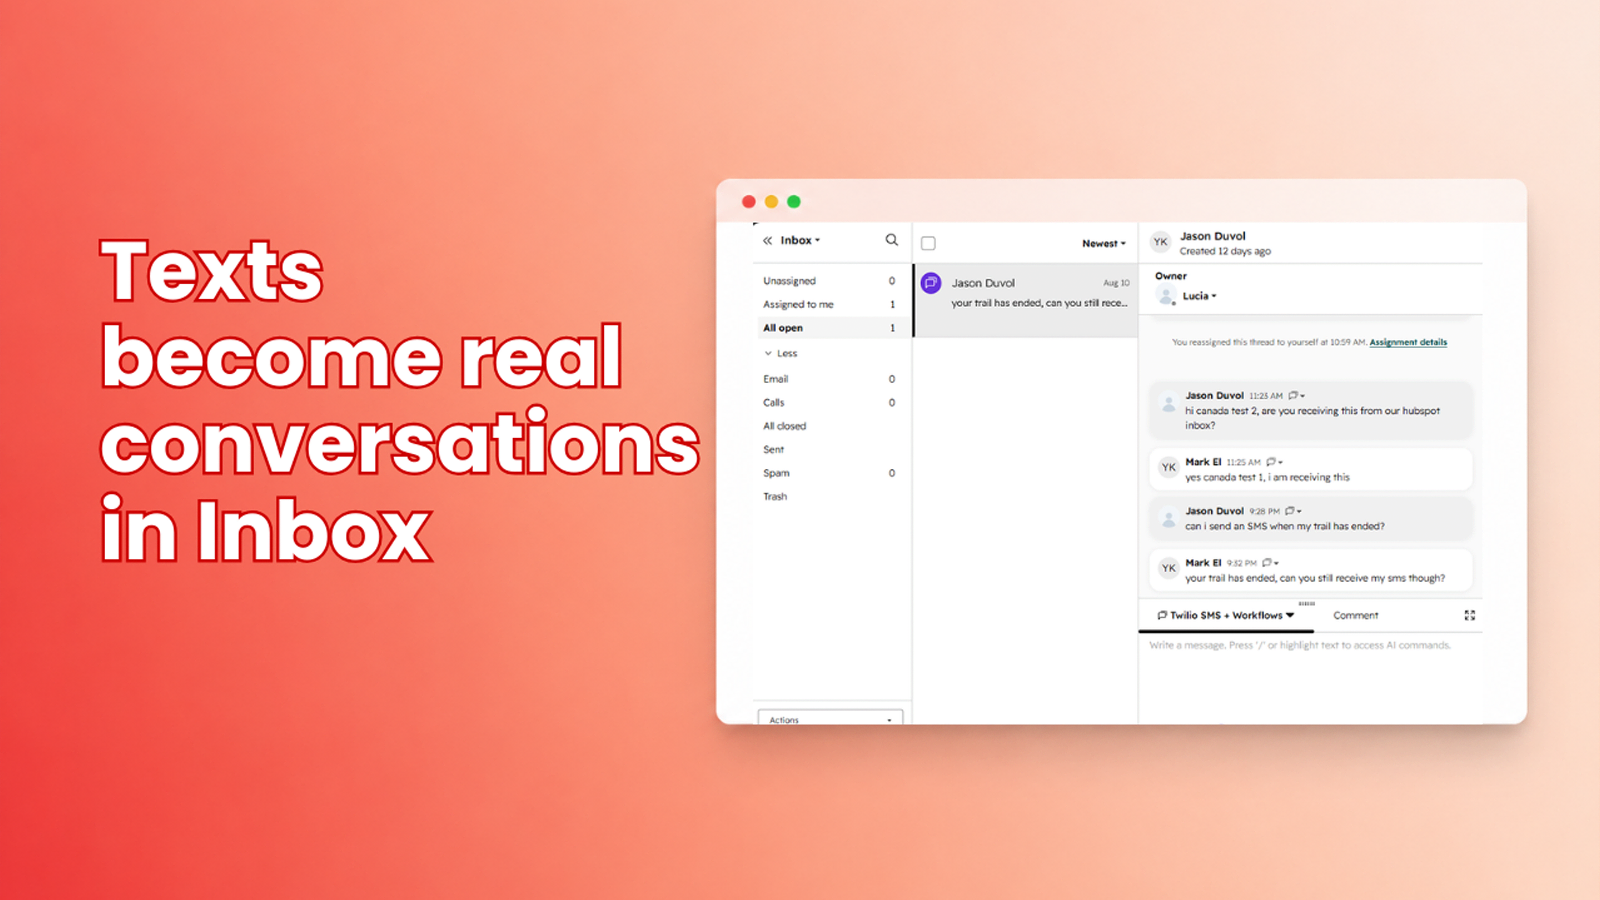Click the message "can i send an SMS when my trail has ended?"
The image size is (1600, 900).
[1285, 526]
